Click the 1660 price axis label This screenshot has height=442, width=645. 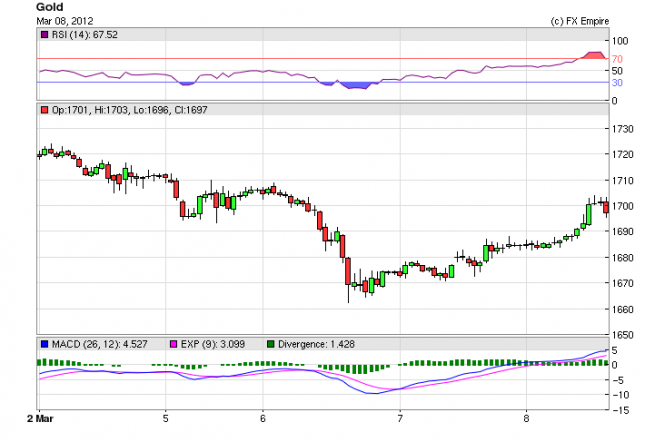click(x=622, y=309)
